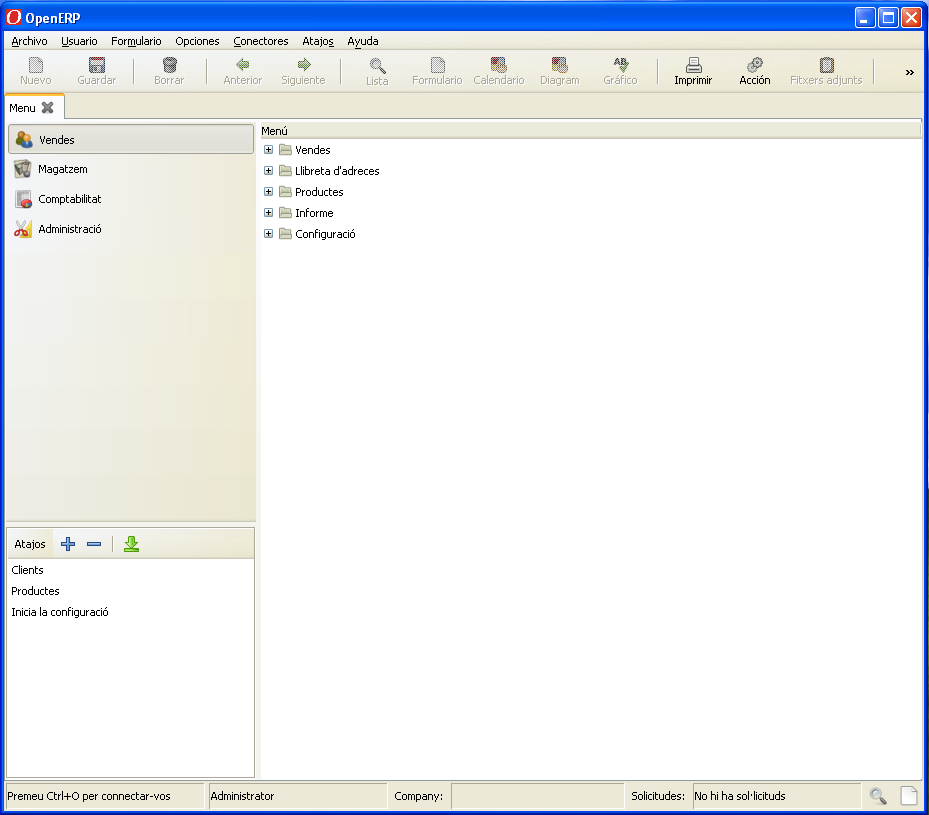Close the Menu tab with X icon
The image size is (929, 815).
(47, 108)
